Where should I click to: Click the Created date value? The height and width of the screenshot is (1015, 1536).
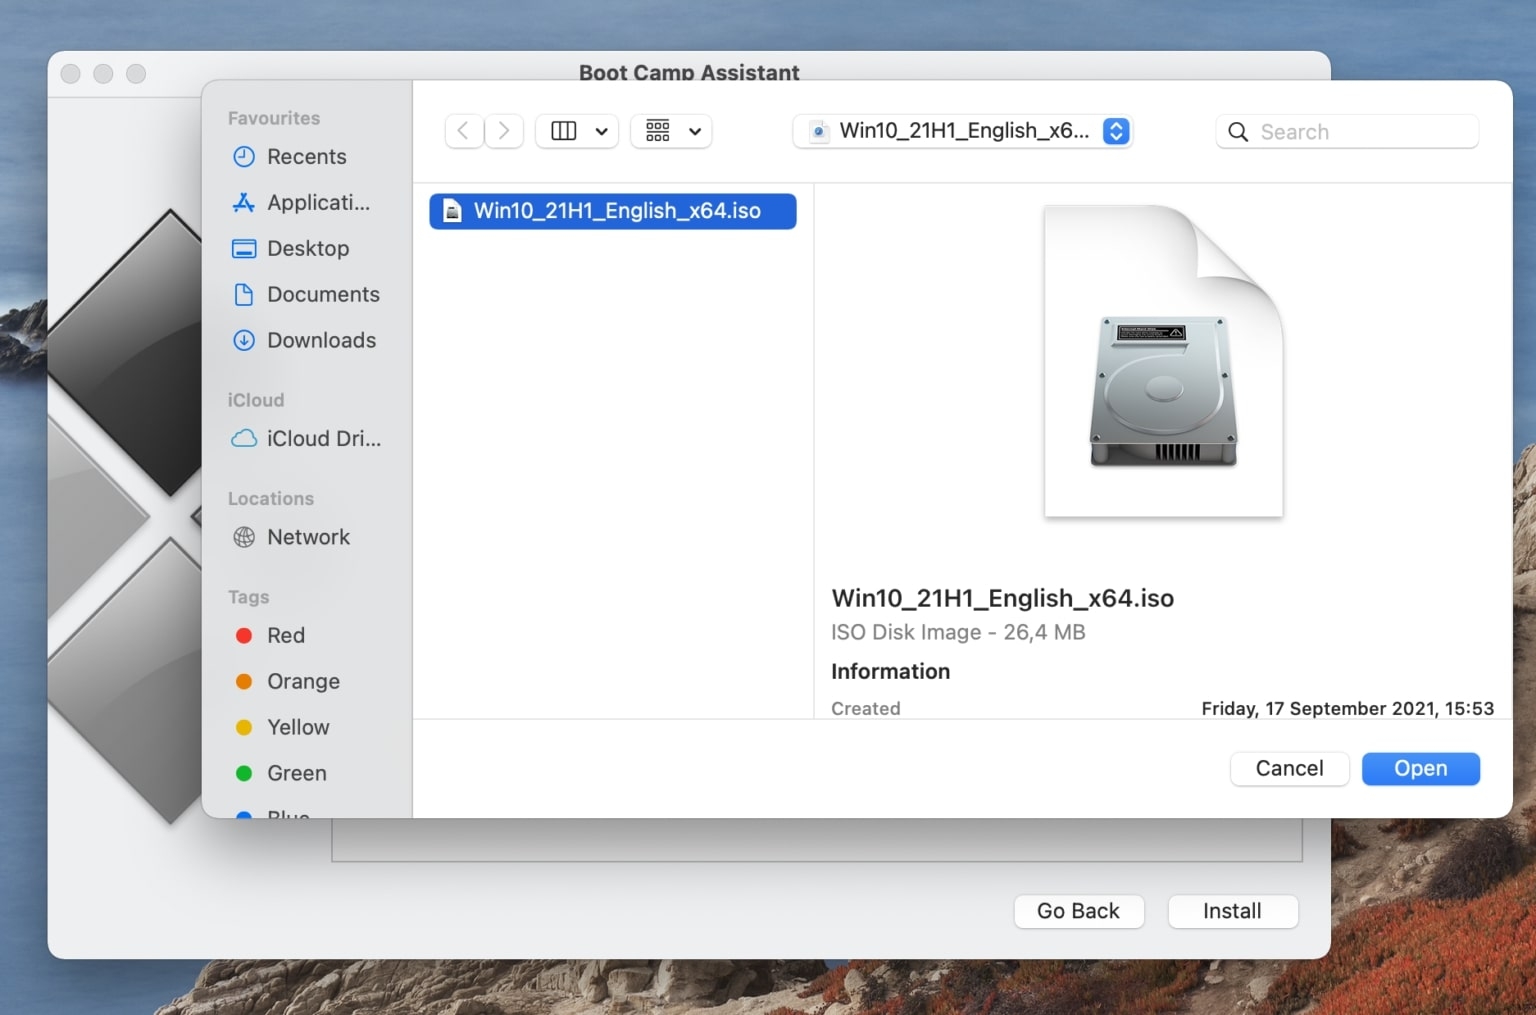pos(1348,708)
